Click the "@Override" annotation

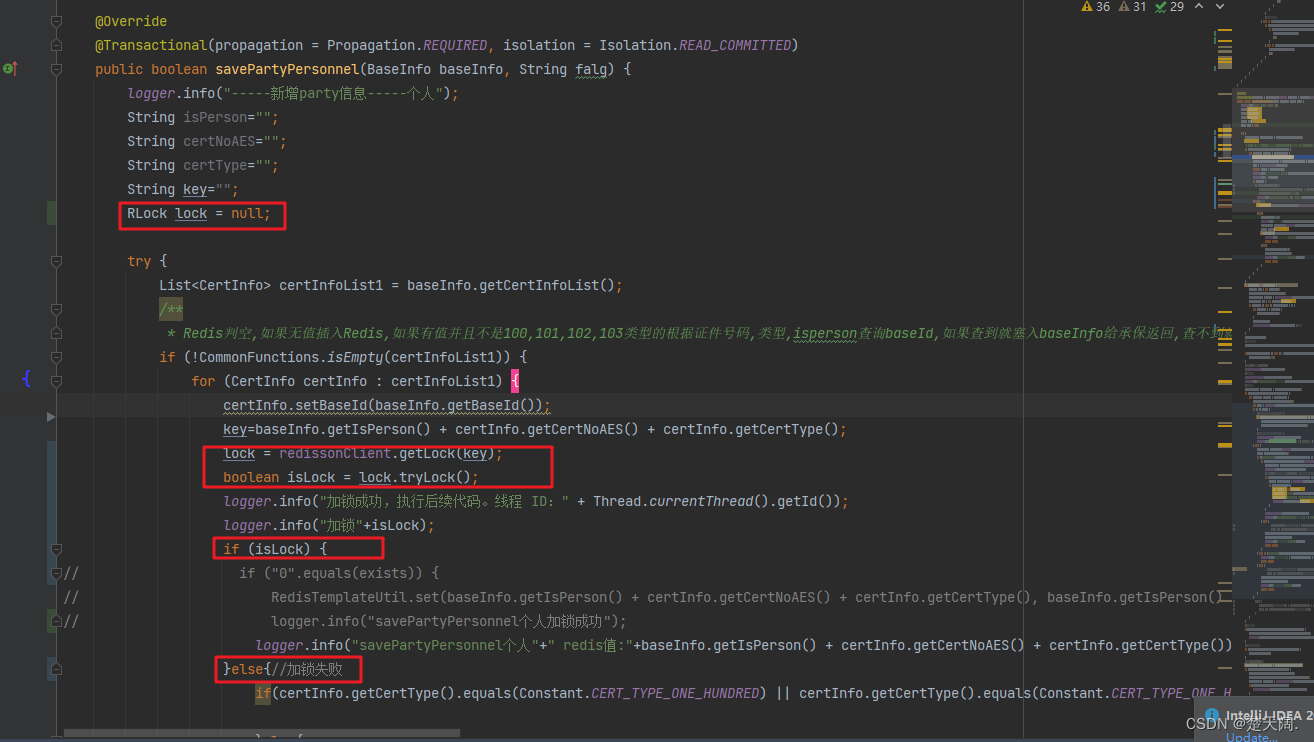click(x=131, y=21)
